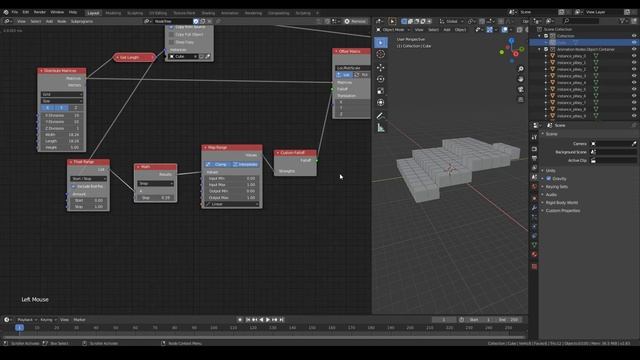Open Linear interpolation dropdown in Map Range node
The height and width of the screenshot is (360, 640).
tap(232, 204)
